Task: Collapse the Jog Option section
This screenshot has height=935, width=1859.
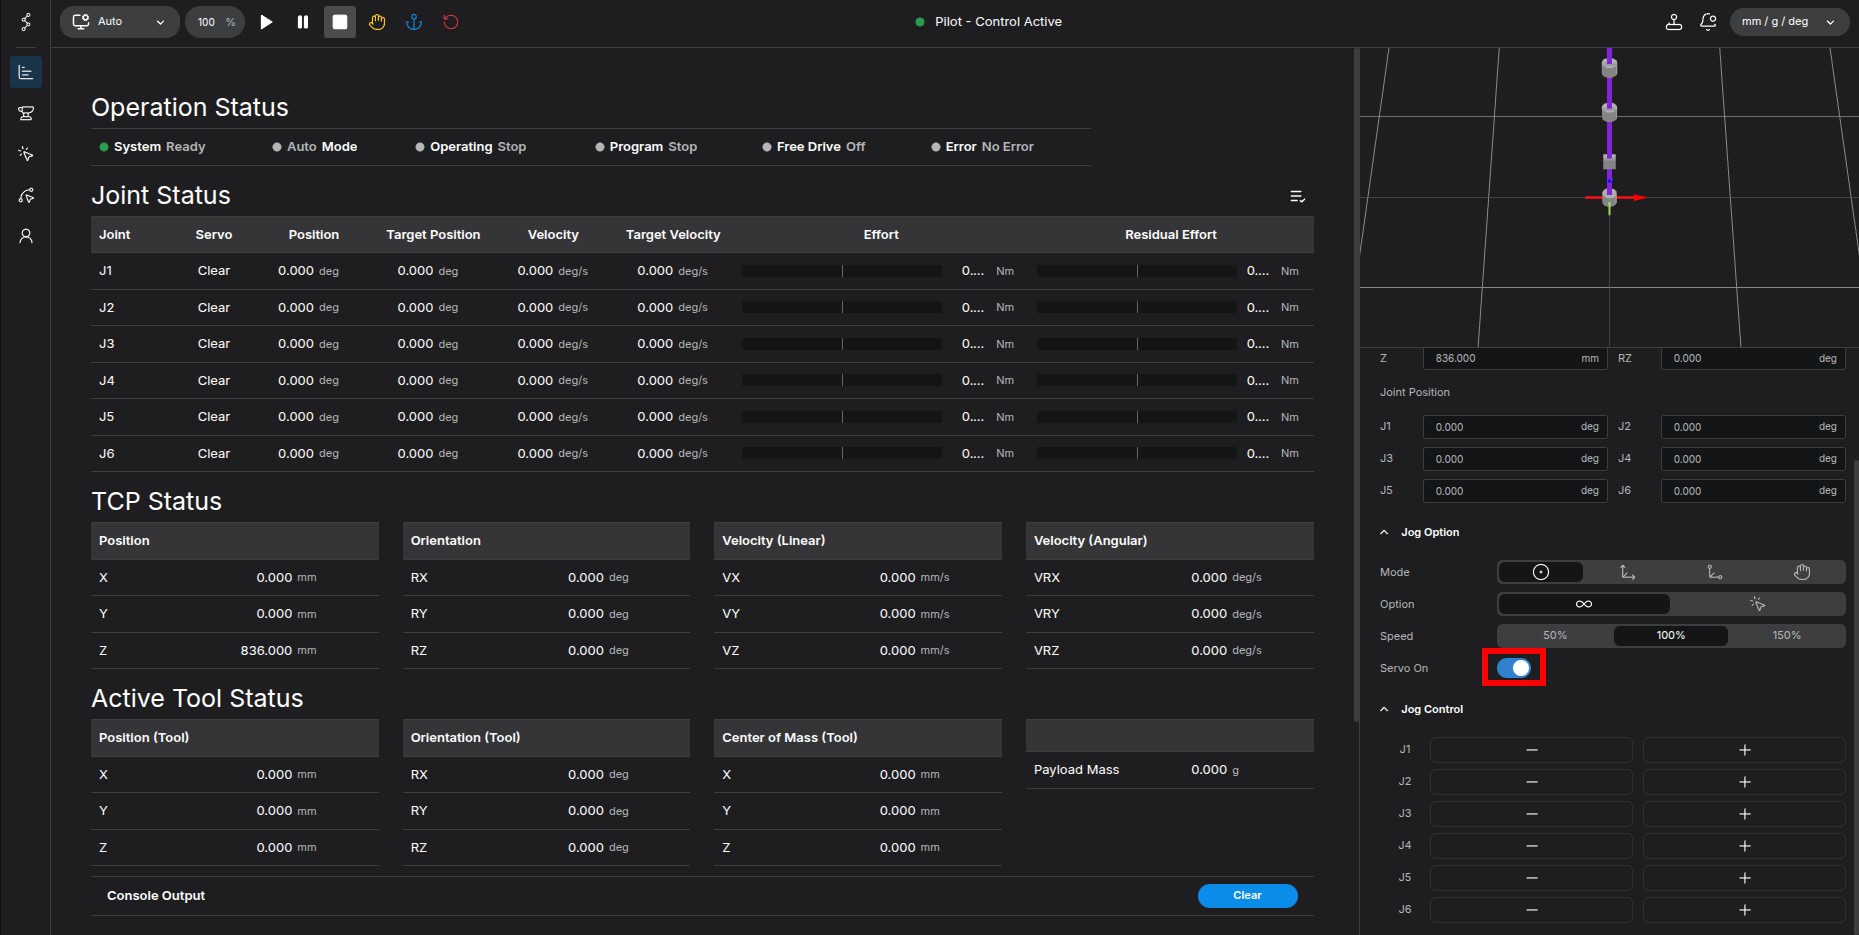Action: coord(1385,533)
